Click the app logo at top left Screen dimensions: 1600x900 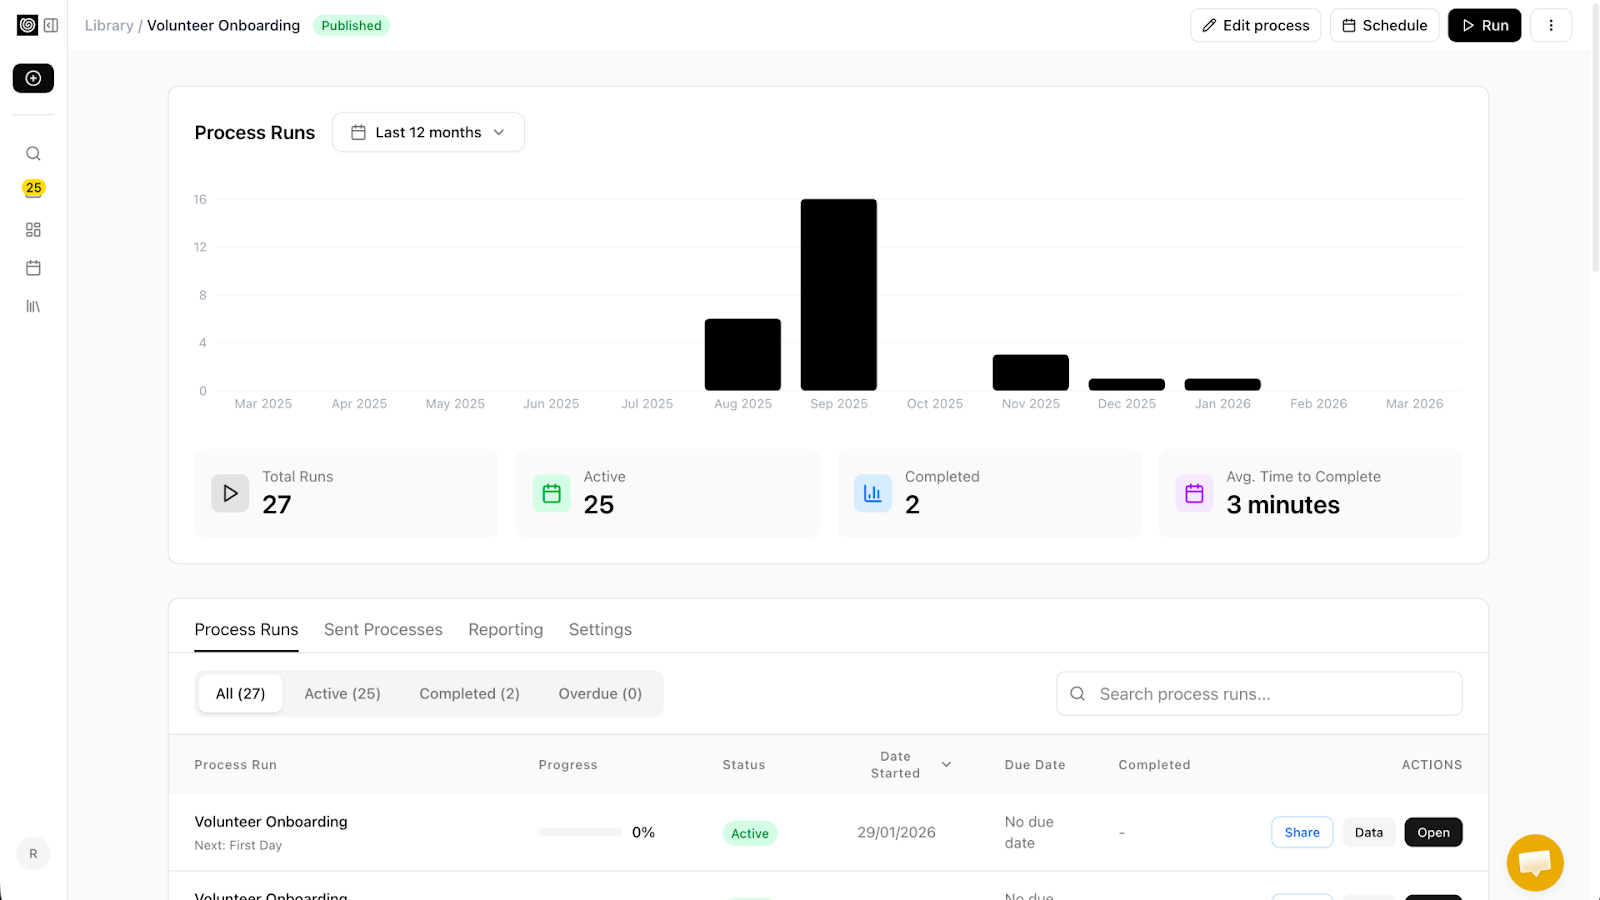coord(26,25)
